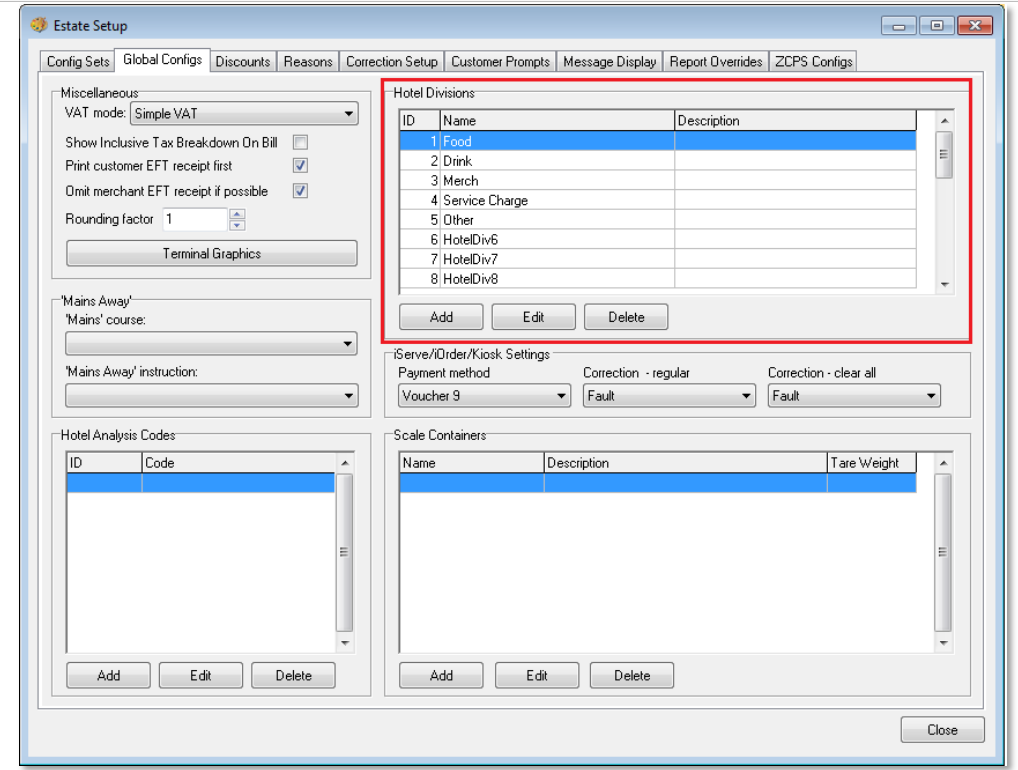Image resolution: width=1018 pixels, height=770 pixels.
Task: Open the 'Mains' course dropdown
Action: coord(211,344)
